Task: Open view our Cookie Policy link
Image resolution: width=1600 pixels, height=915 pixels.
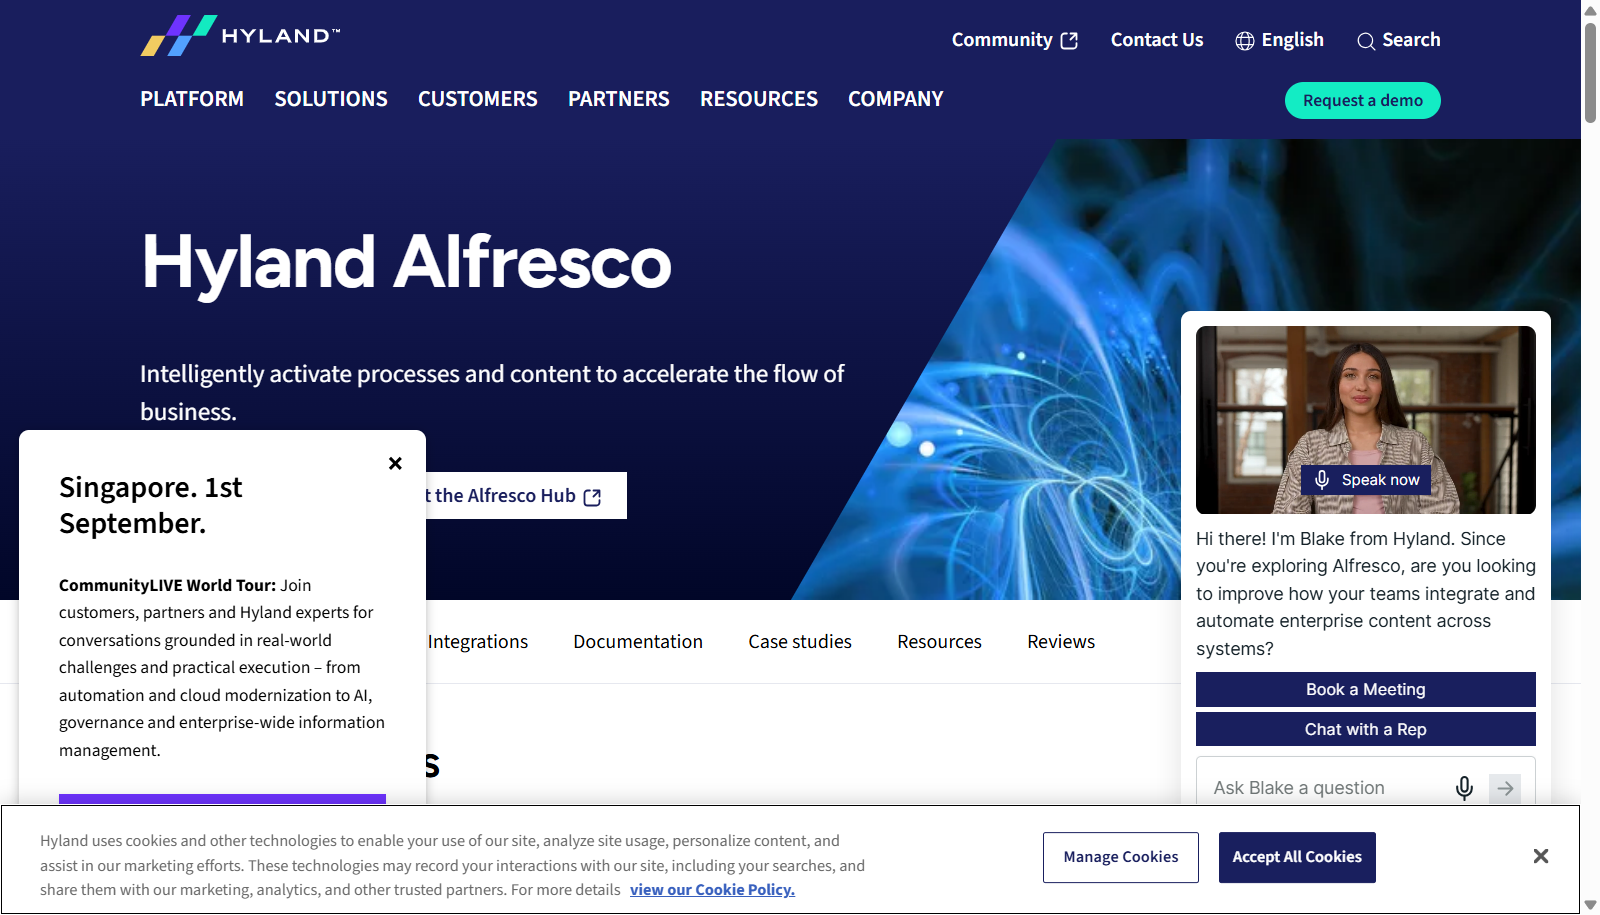Action: pos(712,890)
